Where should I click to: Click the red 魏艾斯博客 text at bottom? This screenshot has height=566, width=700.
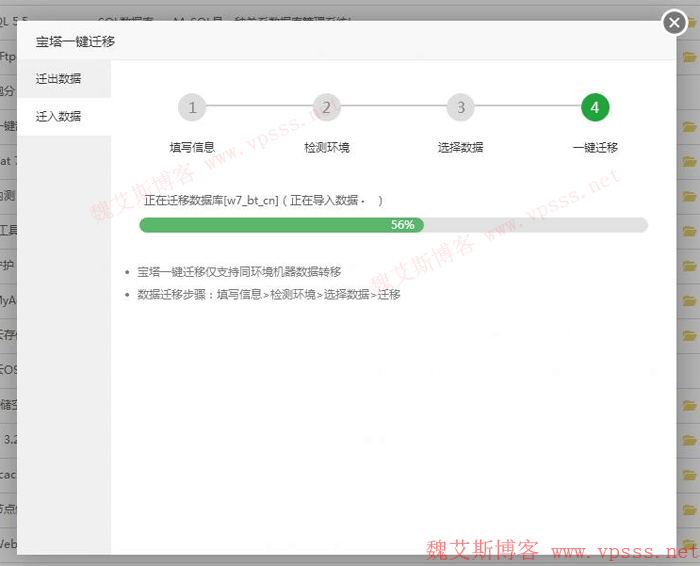[x=482, y=550]
